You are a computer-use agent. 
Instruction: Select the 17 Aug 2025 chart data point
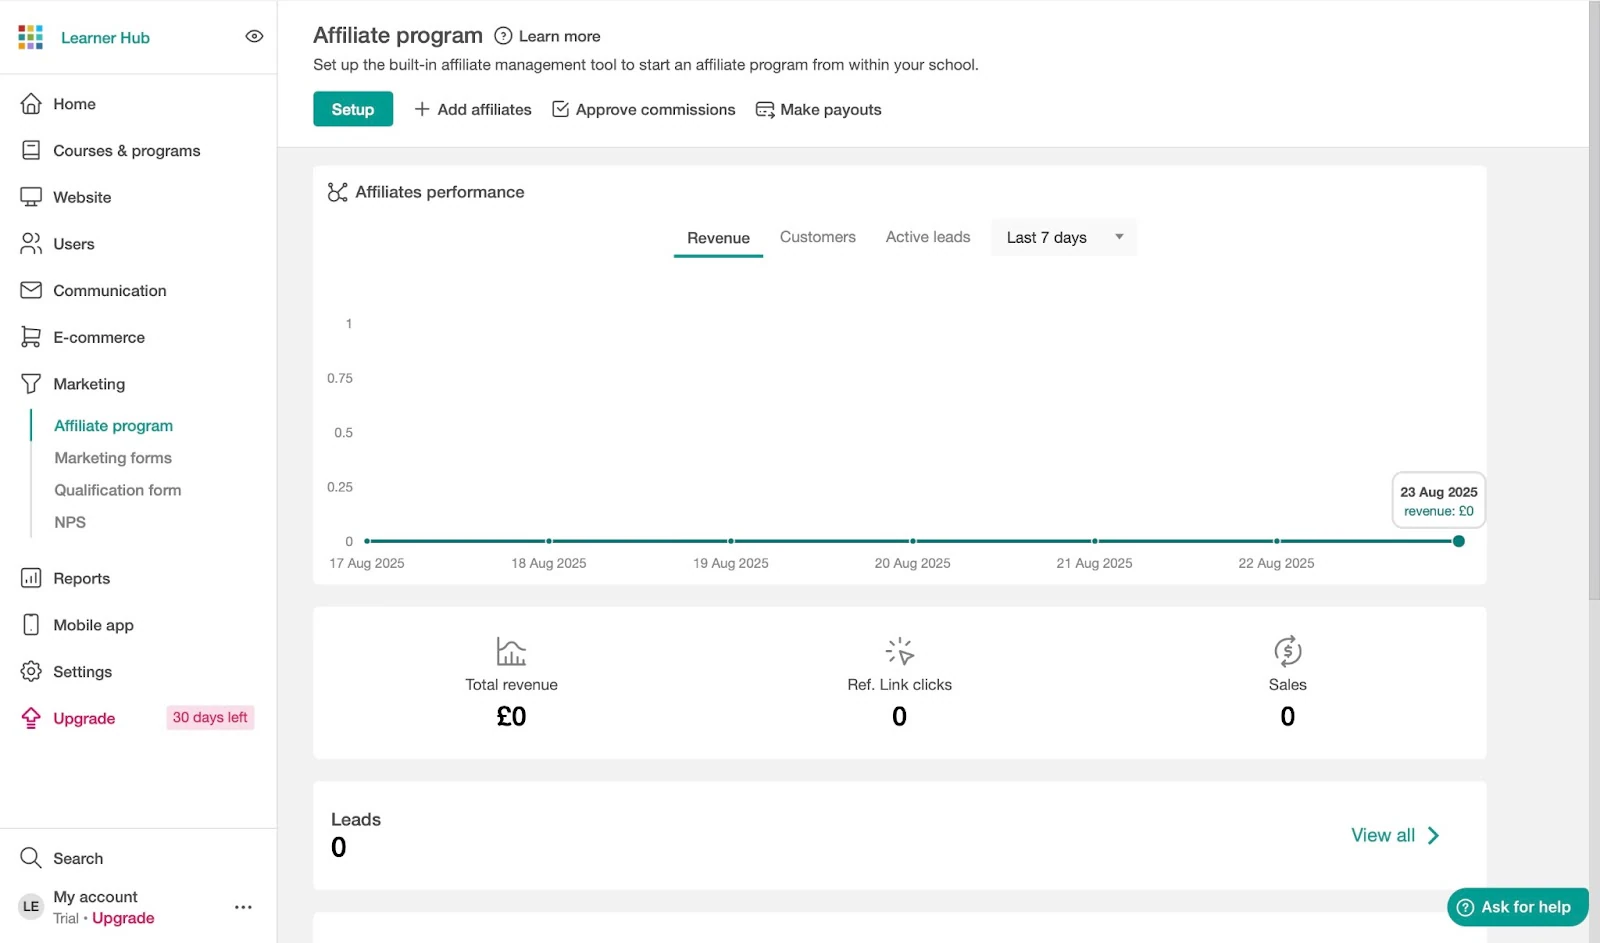[x=367, y=541]
